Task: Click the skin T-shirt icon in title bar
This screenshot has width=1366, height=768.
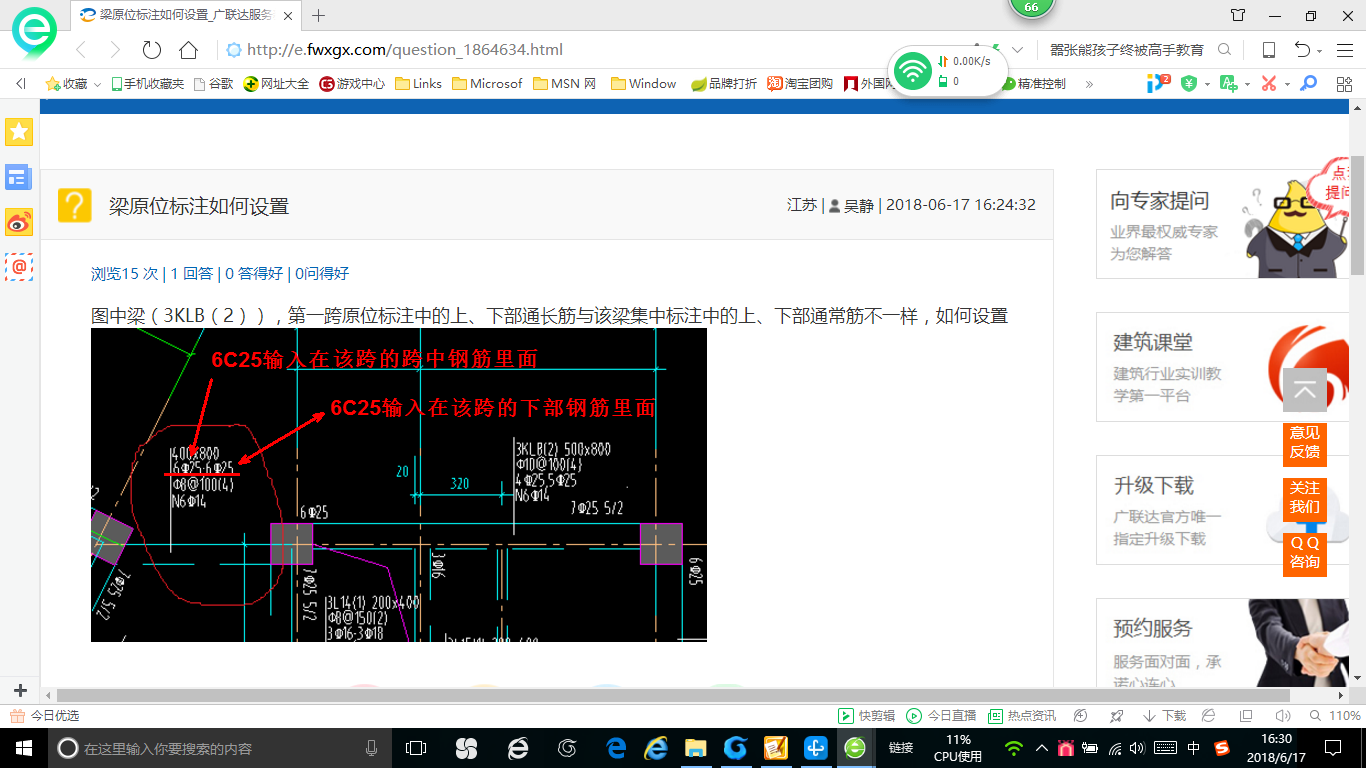Action: pos(1238,15)
